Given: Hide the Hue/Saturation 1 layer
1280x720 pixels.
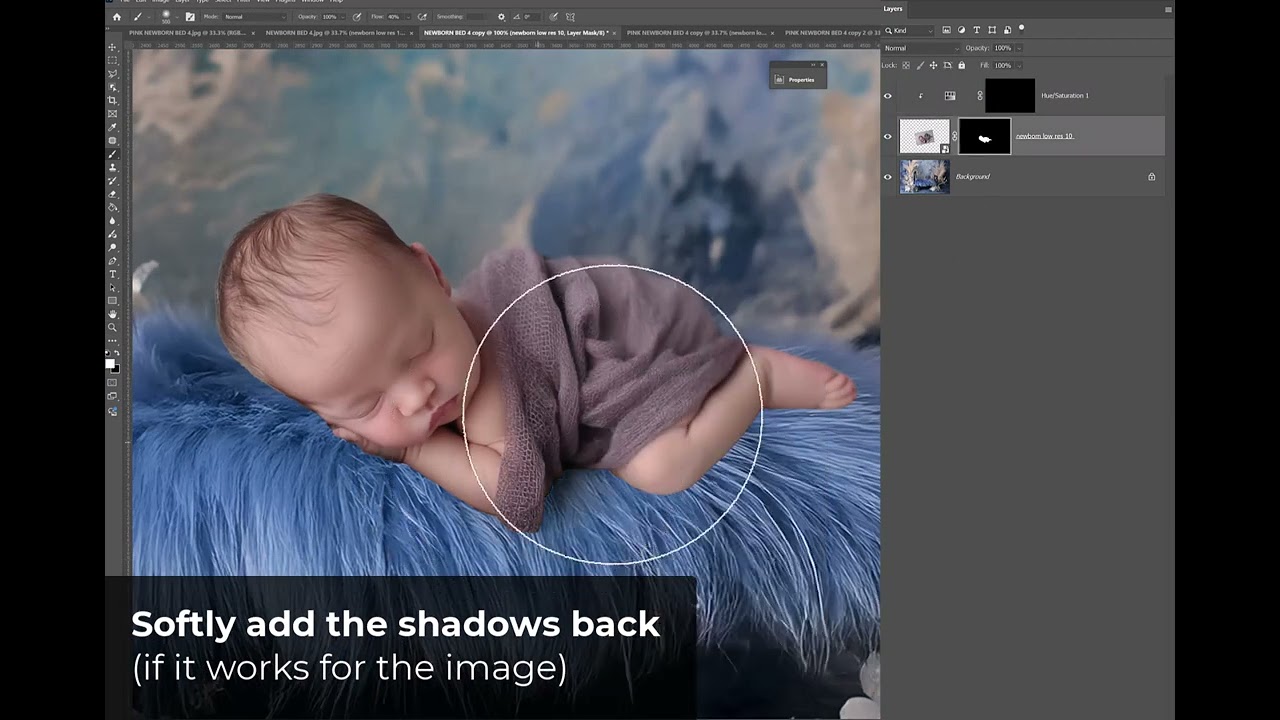Looking at the screenshot, I should point(887,96).
